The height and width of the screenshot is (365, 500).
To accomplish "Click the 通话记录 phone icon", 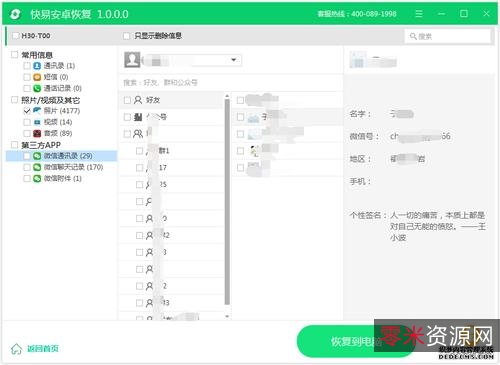I will tap(37, 88).
